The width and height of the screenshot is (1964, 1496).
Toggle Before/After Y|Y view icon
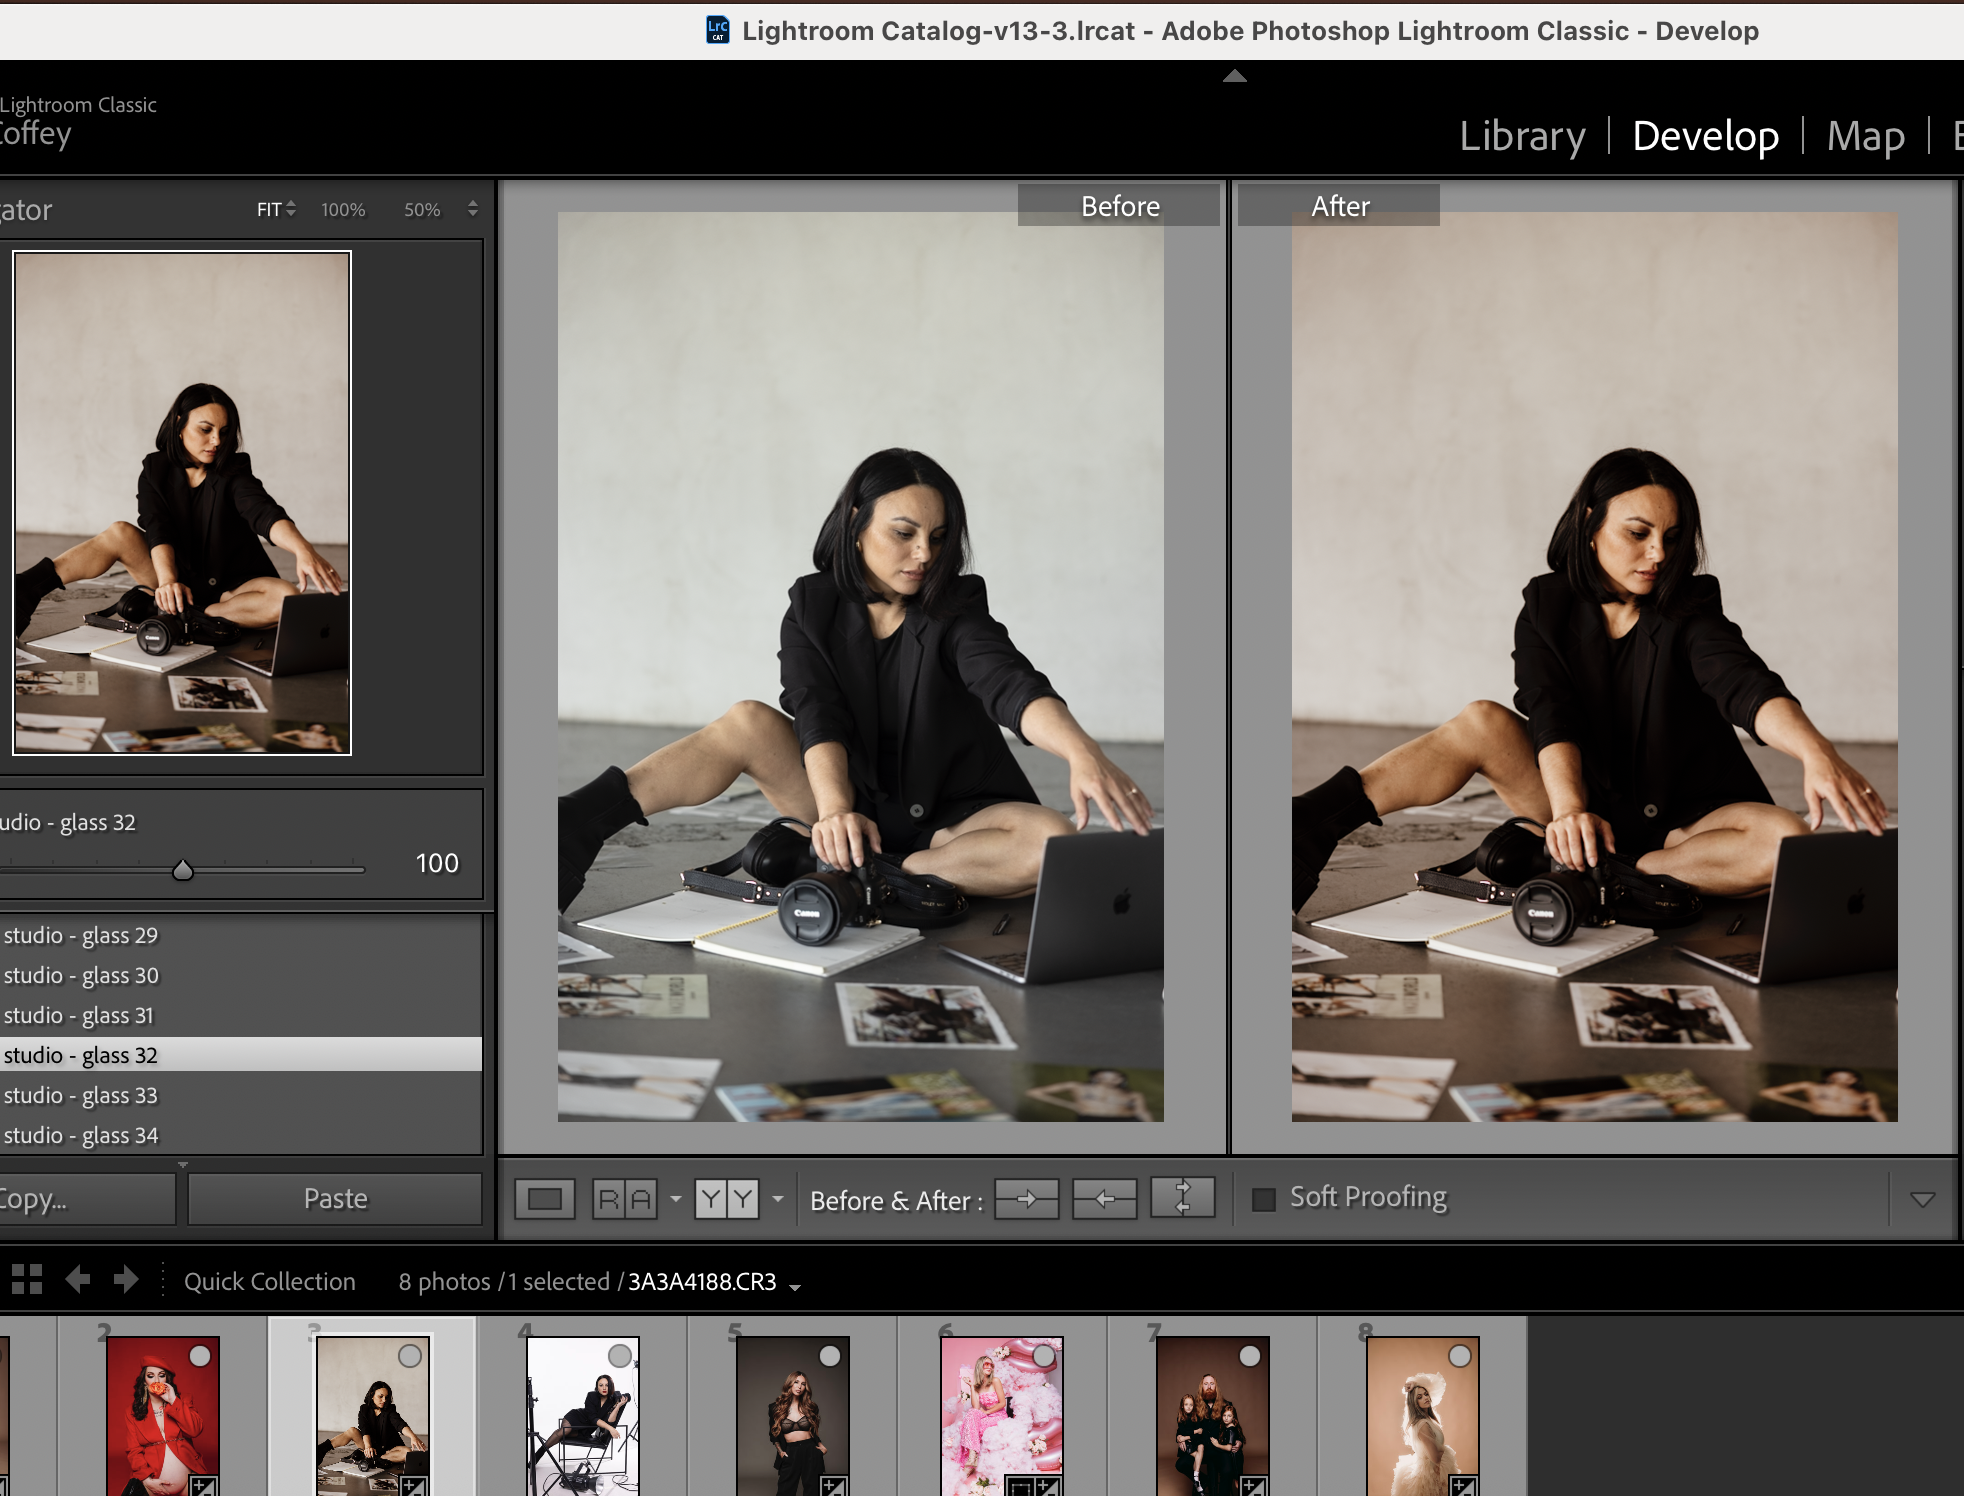[727, 1198]
